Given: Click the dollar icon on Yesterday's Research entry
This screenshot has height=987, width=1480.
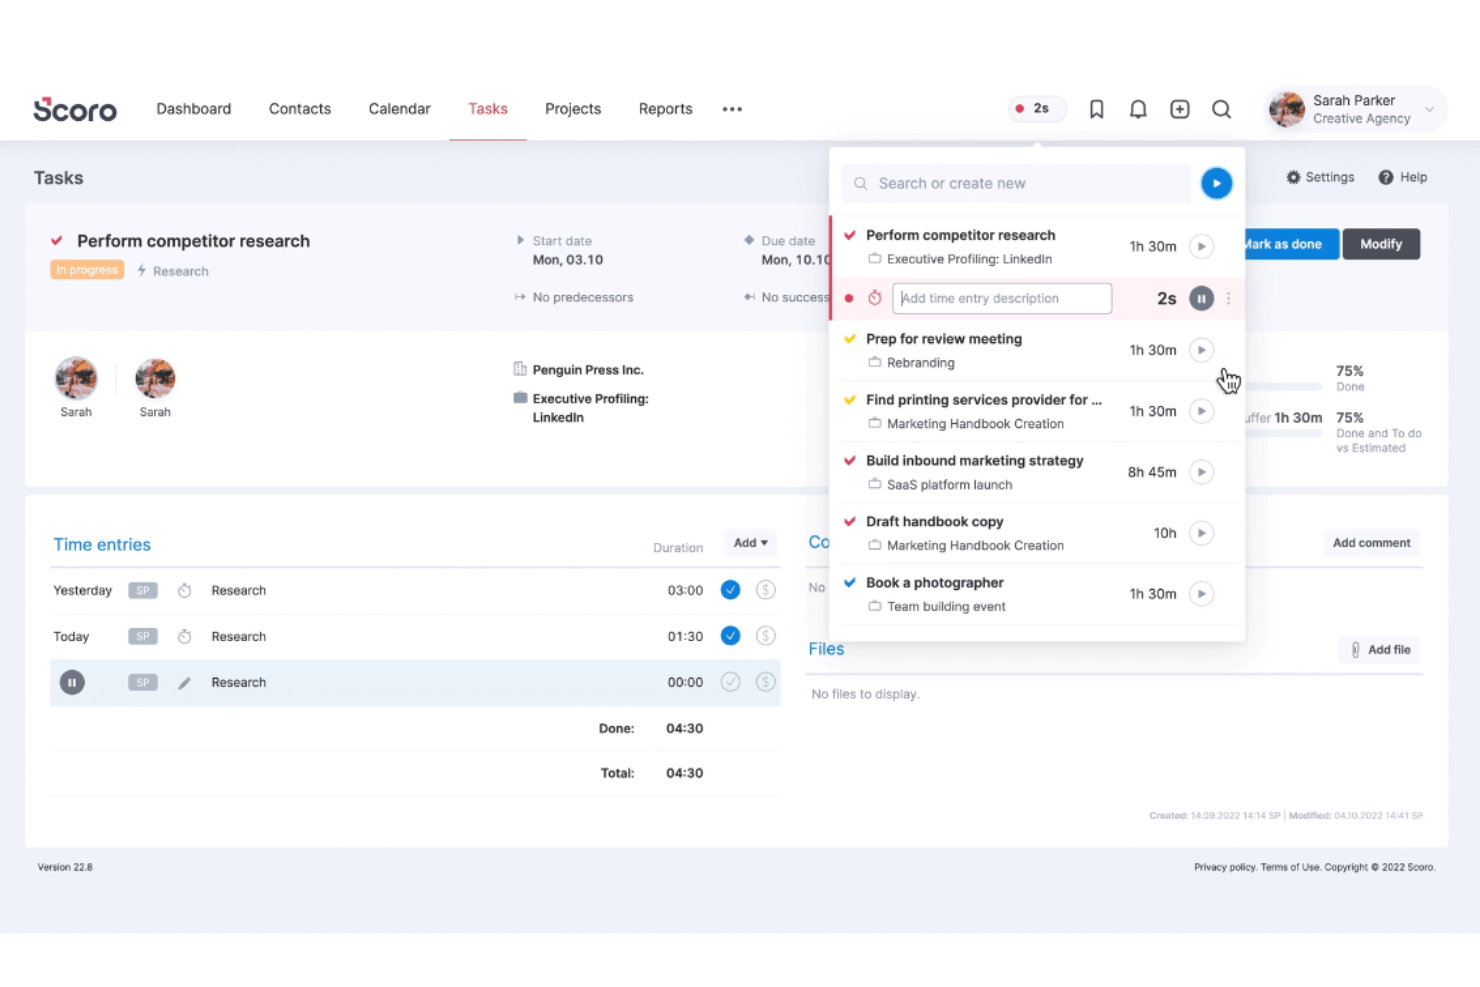Looking at the screenshot, I should coord(766,590).
